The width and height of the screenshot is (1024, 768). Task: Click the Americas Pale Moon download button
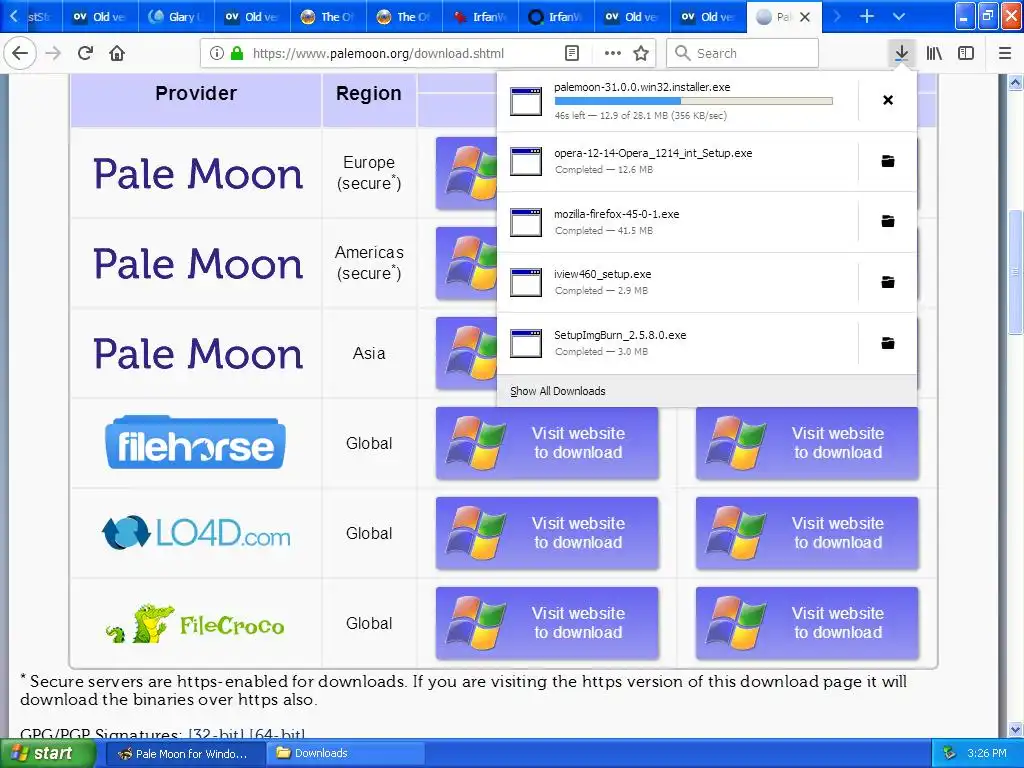466,263
